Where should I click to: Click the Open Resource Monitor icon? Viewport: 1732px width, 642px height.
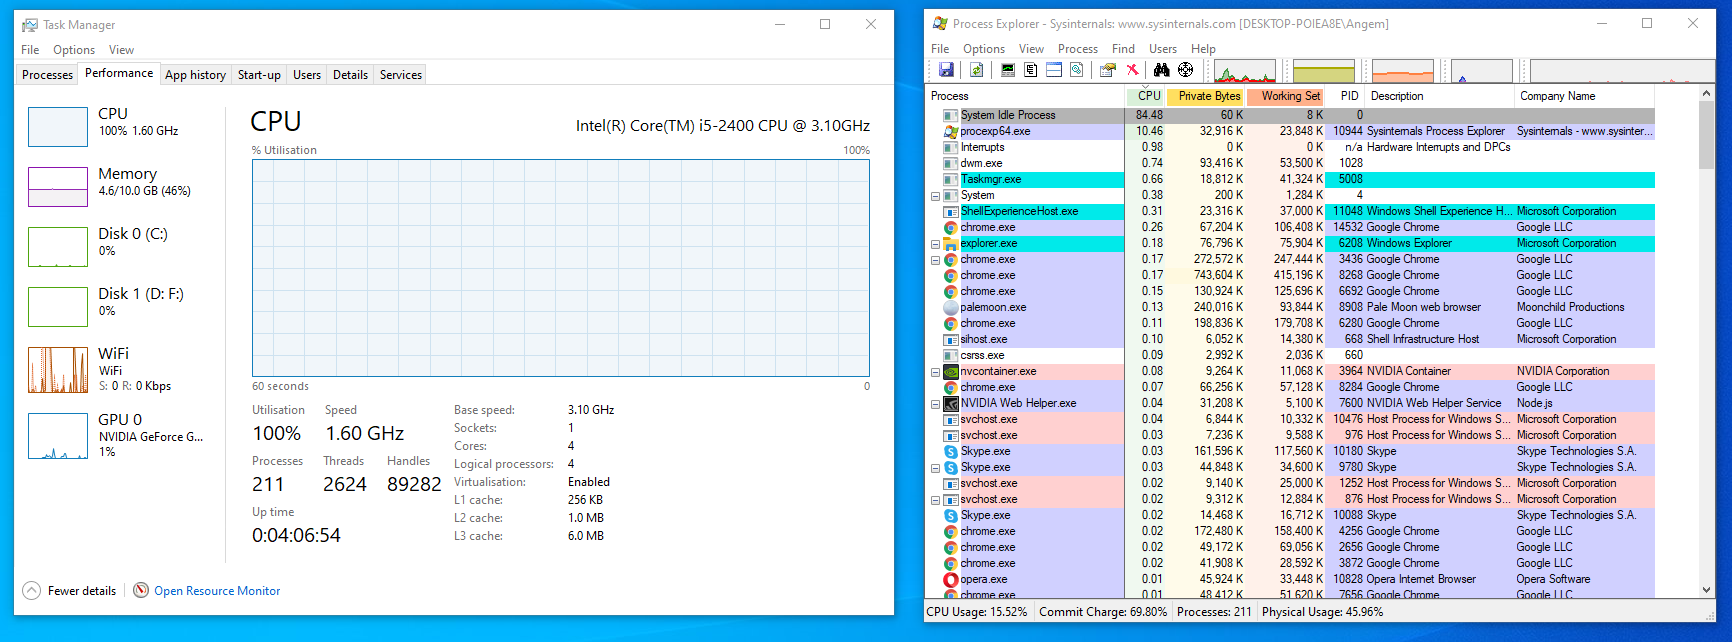pyautogui.click(x=141, y=590)
